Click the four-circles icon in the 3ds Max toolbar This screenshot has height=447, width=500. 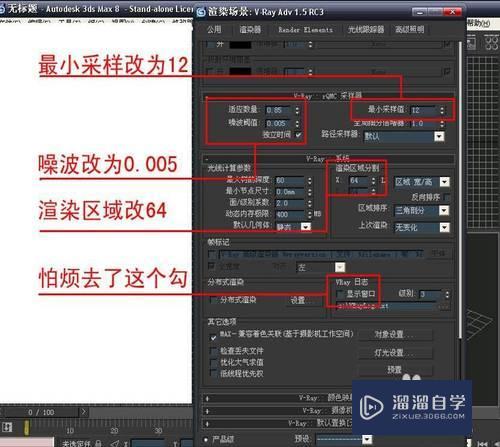click(x=491, y=43)
